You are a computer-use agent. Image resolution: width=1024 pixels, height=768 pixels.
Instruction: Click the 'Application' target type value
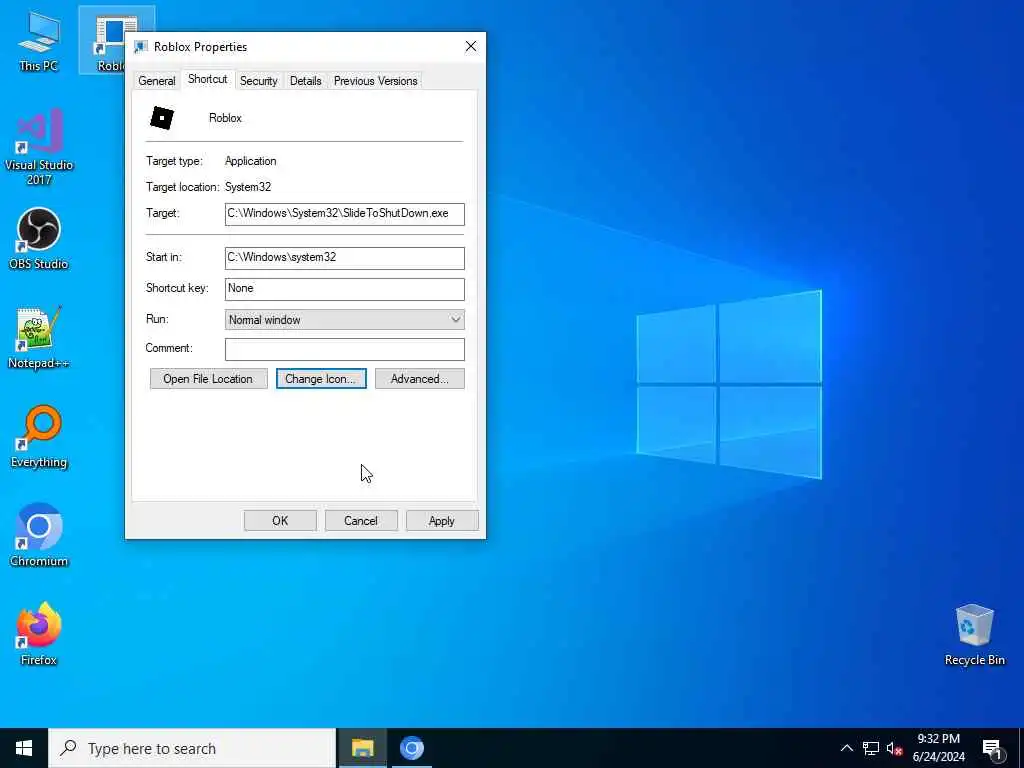coord(251,161)
